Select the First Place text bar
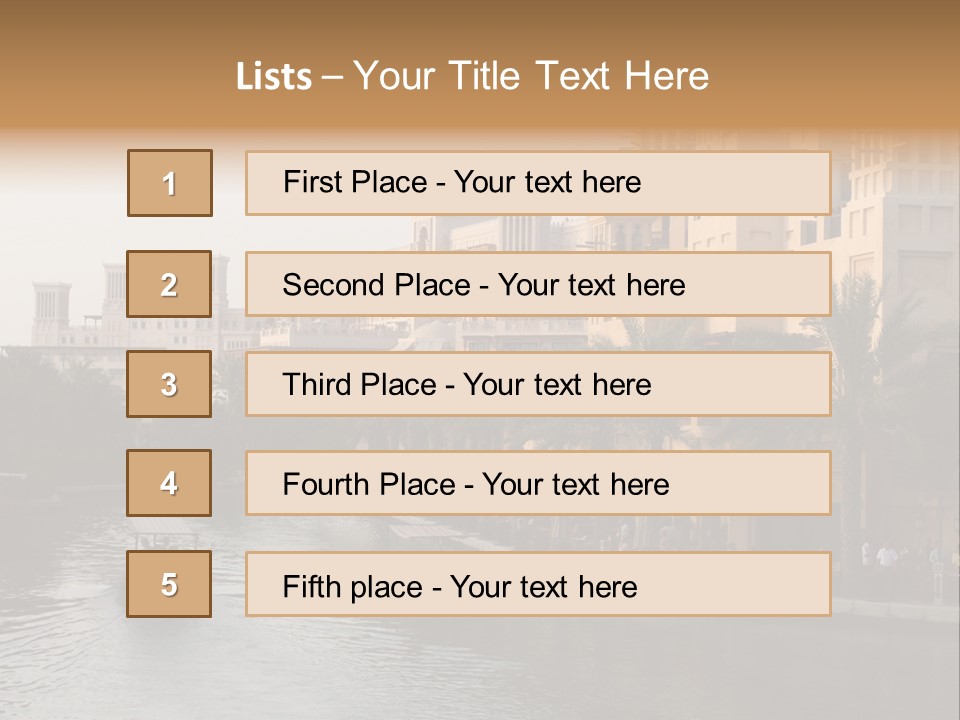Viewport: 960px width, 720px height. (x=538, y=183)
